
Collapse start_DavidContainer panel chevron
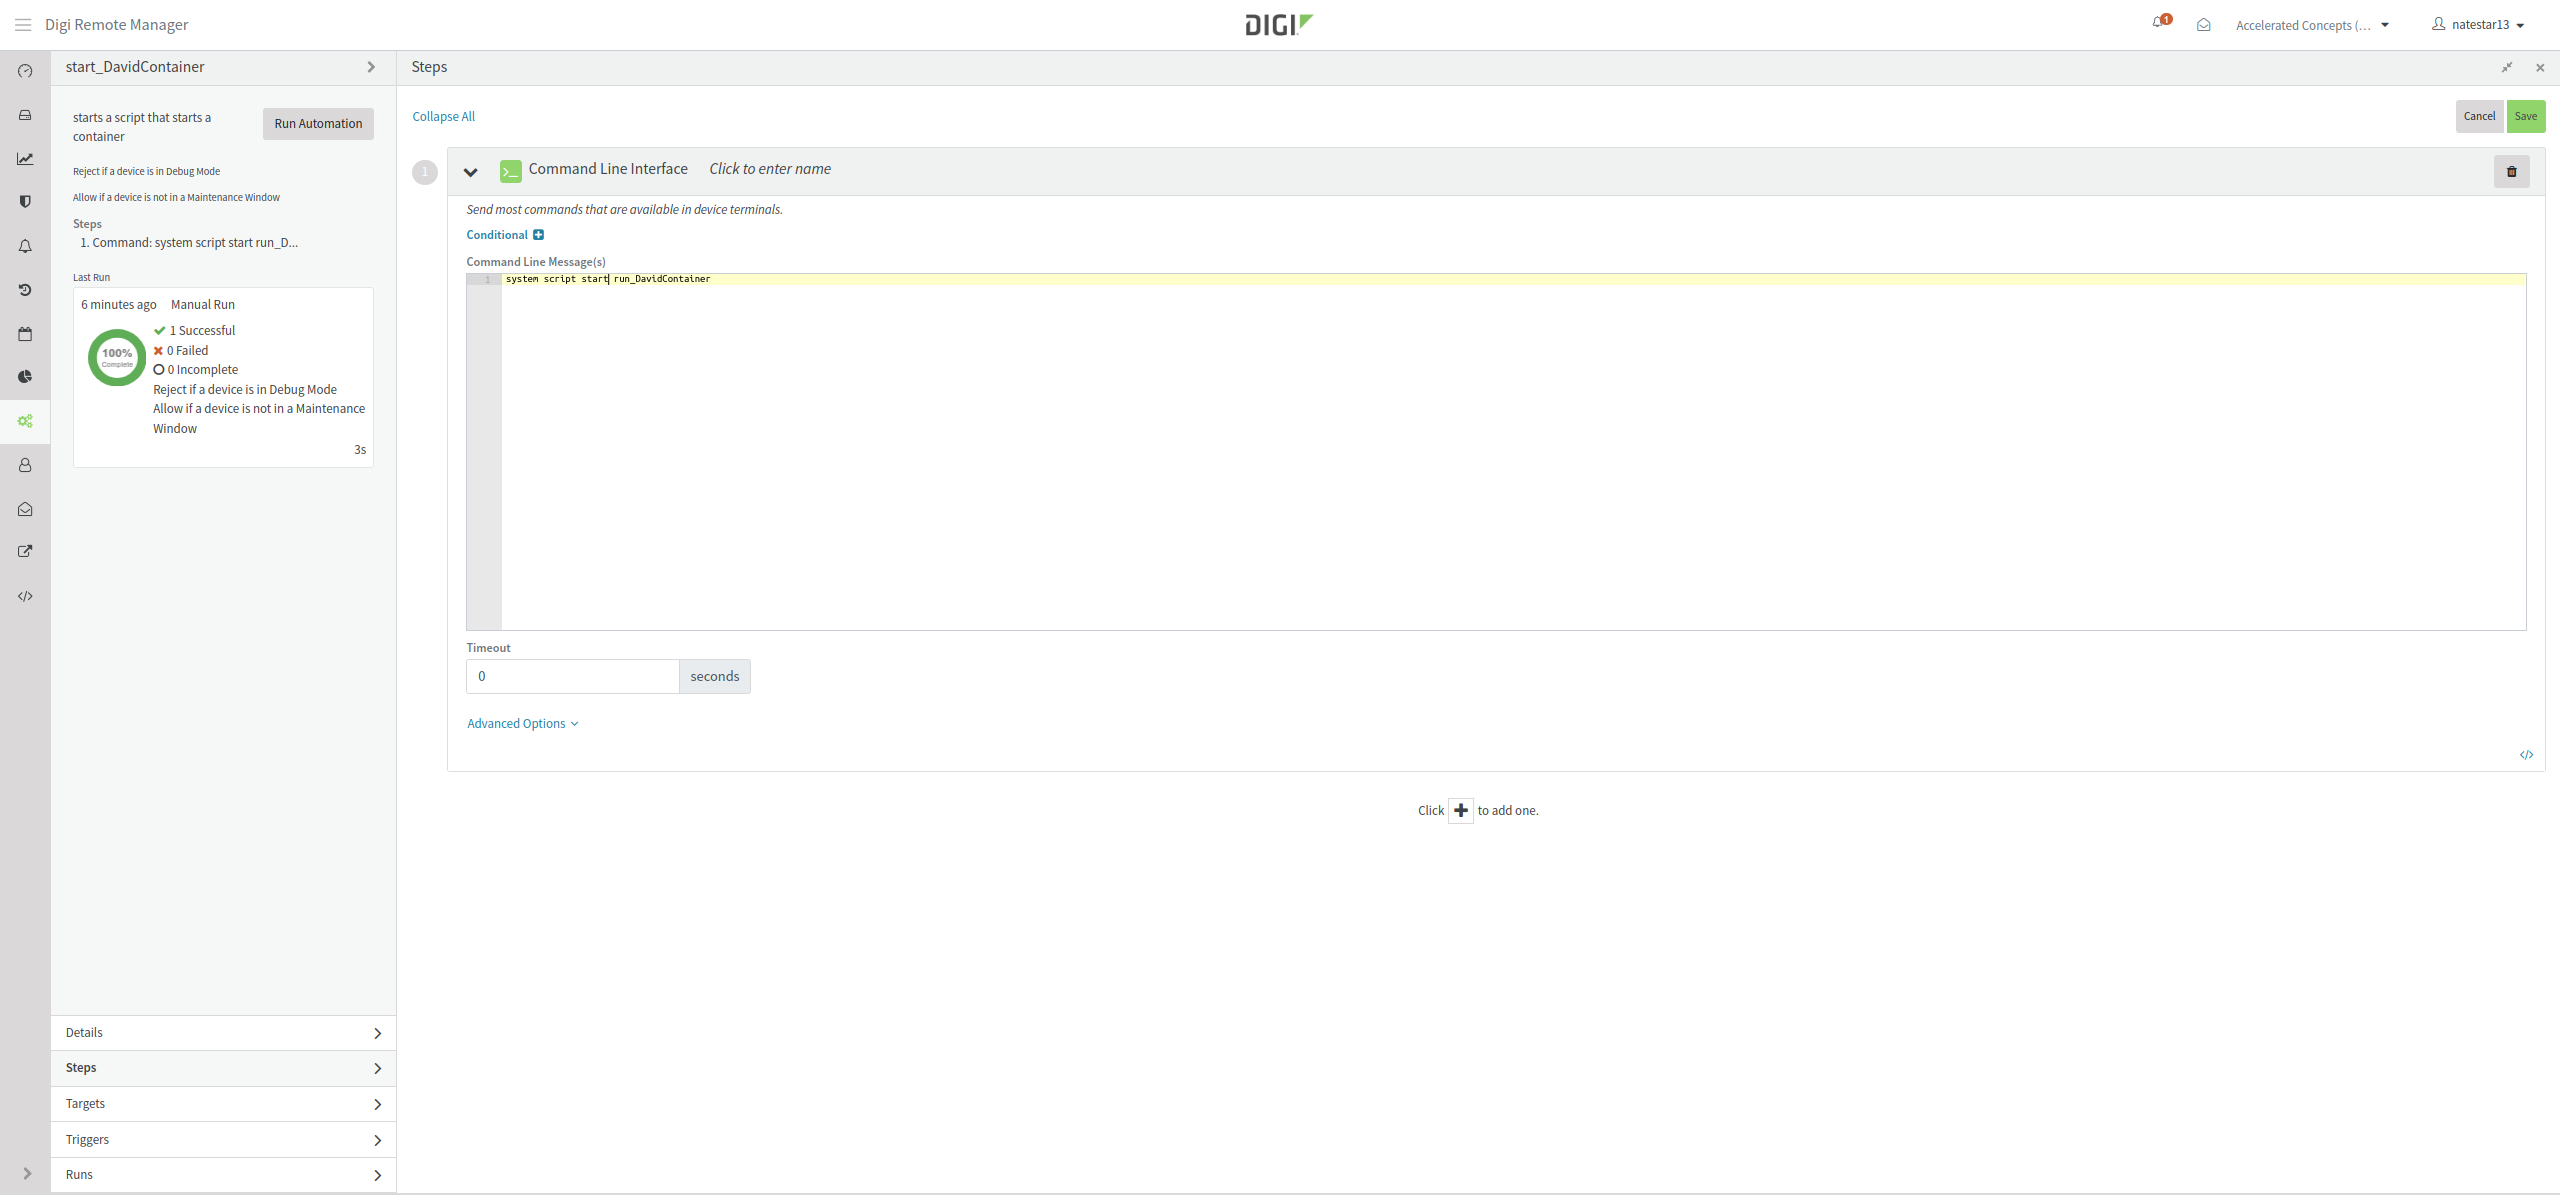(x=371, y=67)
